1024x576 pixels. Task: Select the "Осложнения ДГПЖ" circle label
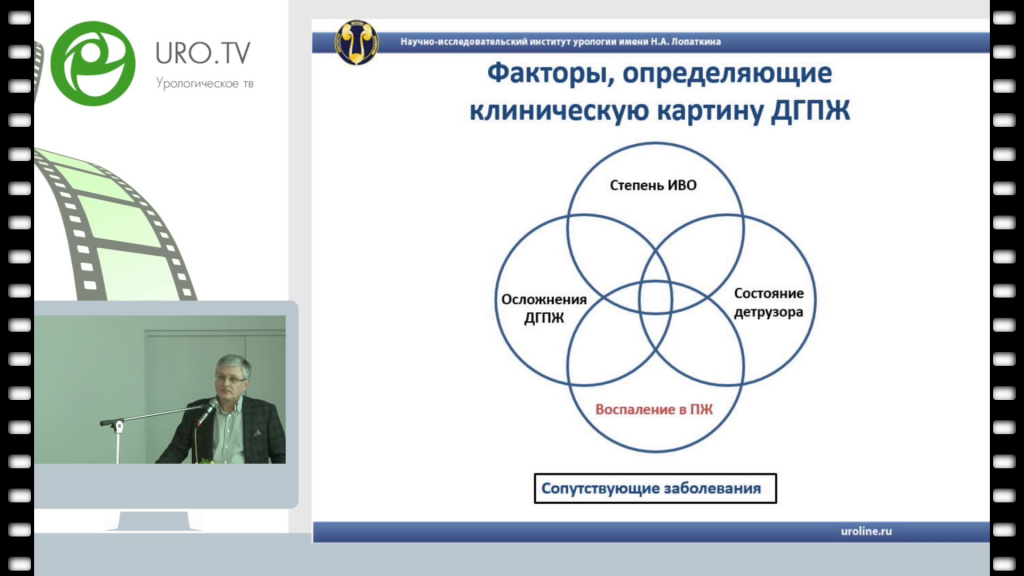[x=542, y=307]
